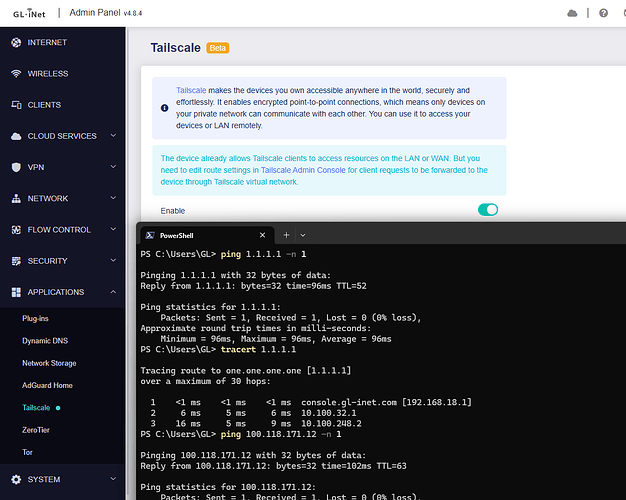
Task: Open Plug-ins under Applications
Action: 35,318
